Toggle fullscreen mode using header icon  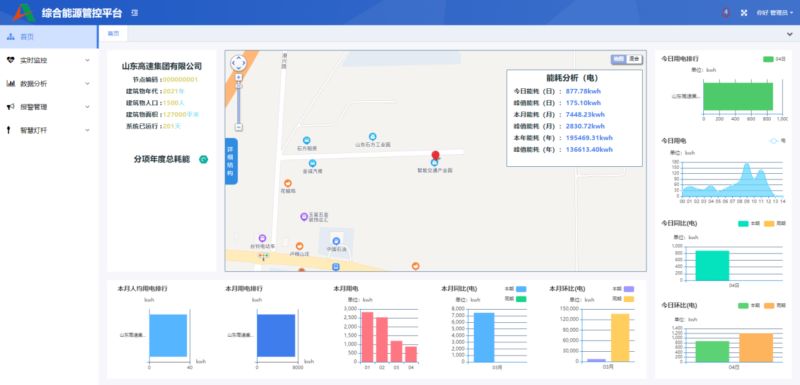tap(744, 13)
